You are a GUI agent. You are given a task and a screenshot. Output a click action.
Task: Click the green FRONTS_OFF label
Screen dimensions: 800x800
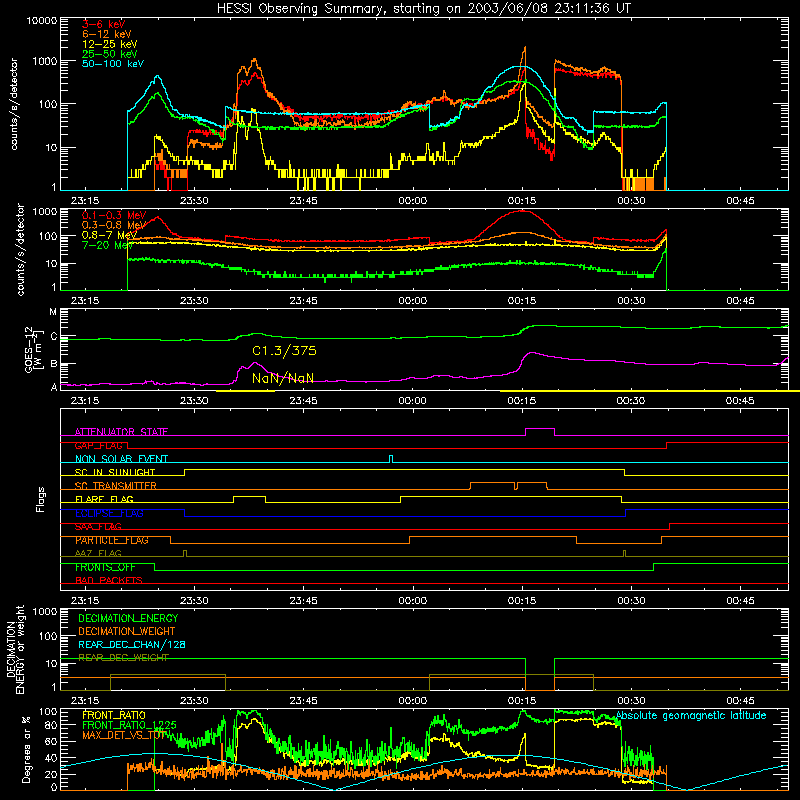click(x=105, y=567)
